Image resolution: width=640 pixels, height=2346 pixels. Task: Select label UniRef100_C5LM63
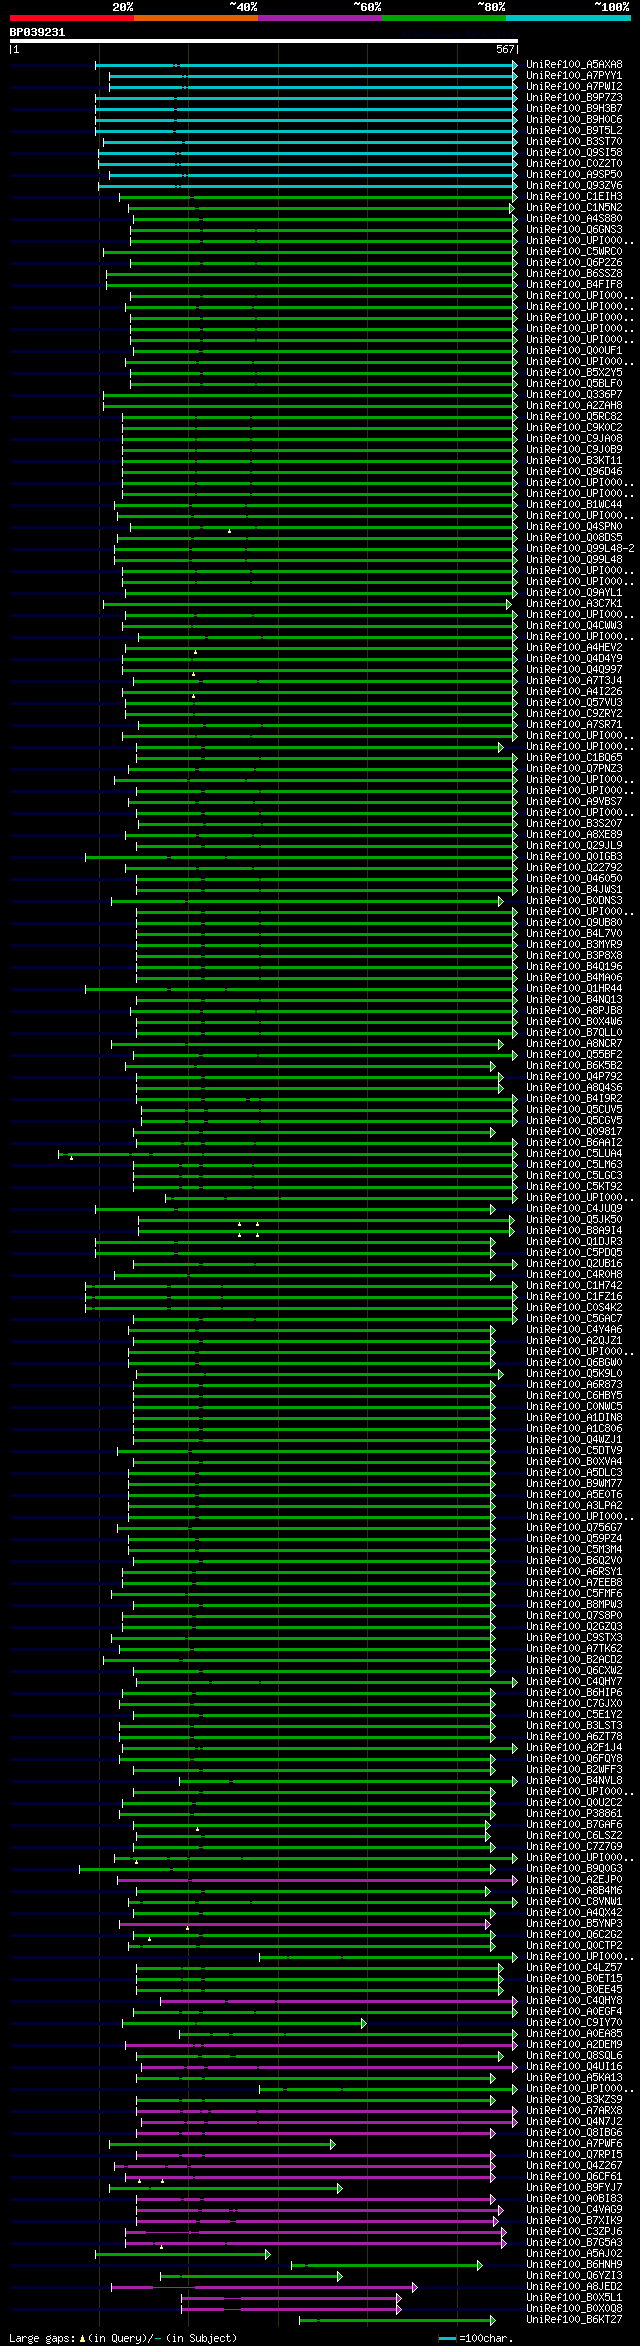coord(574,1165)
